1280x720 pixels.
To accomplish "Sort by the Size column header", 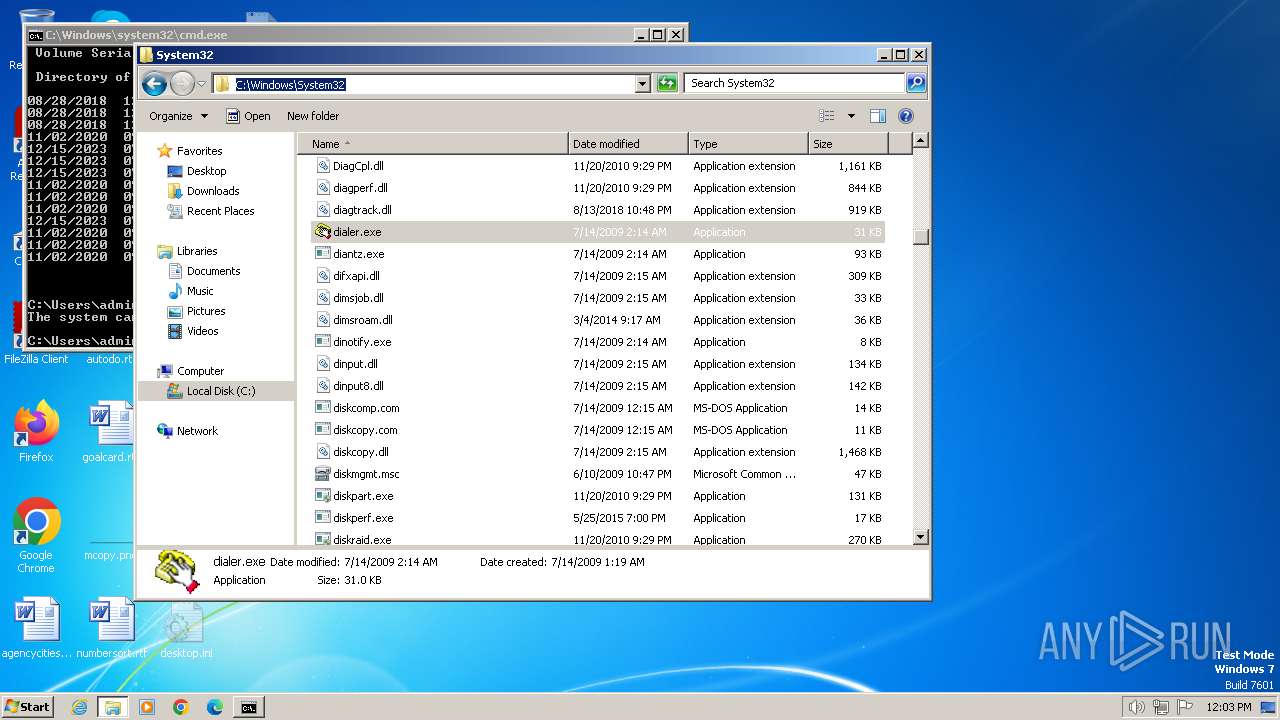I will (x=847, y=144).
